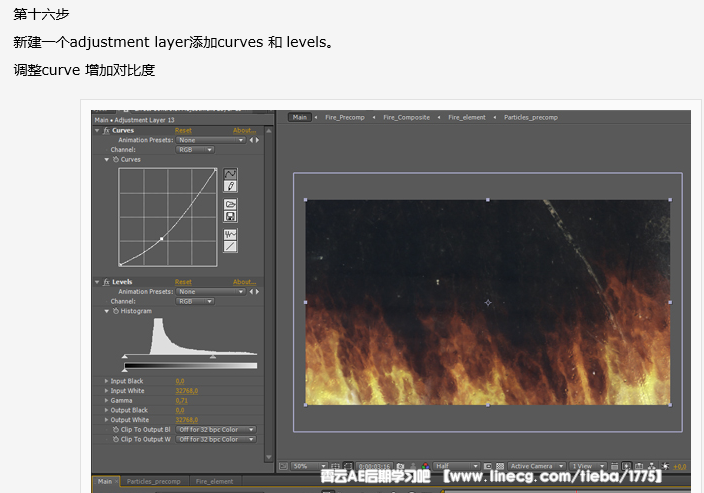Click the save curve floppy disk icon
Viewport: 704px width, 493px height.
[230, 216]
